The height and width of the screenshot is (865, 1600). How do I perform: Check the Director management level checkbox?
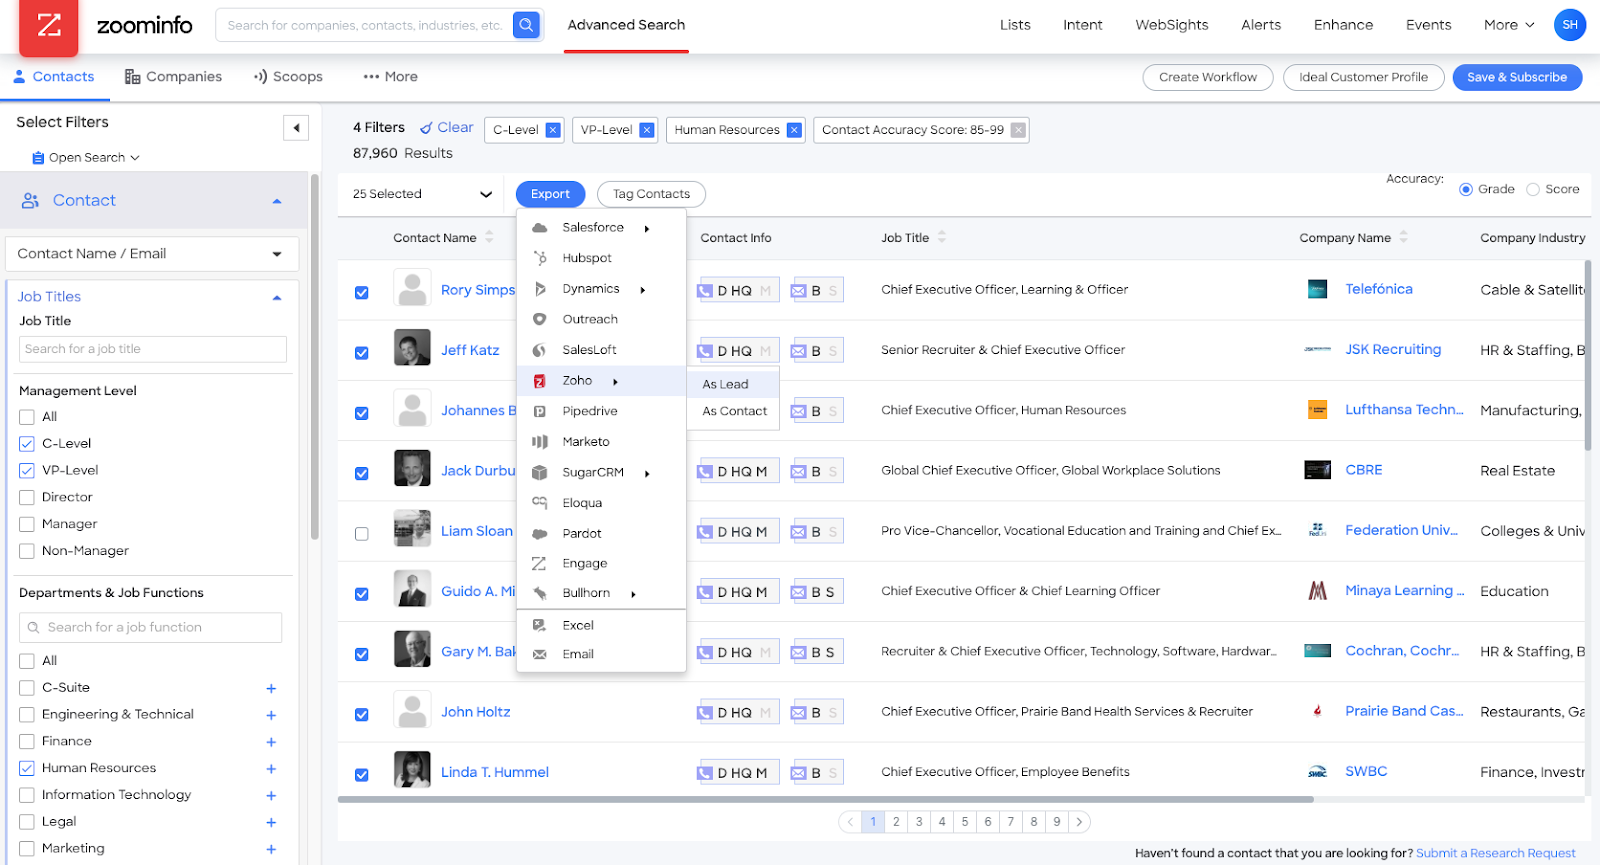27,497
